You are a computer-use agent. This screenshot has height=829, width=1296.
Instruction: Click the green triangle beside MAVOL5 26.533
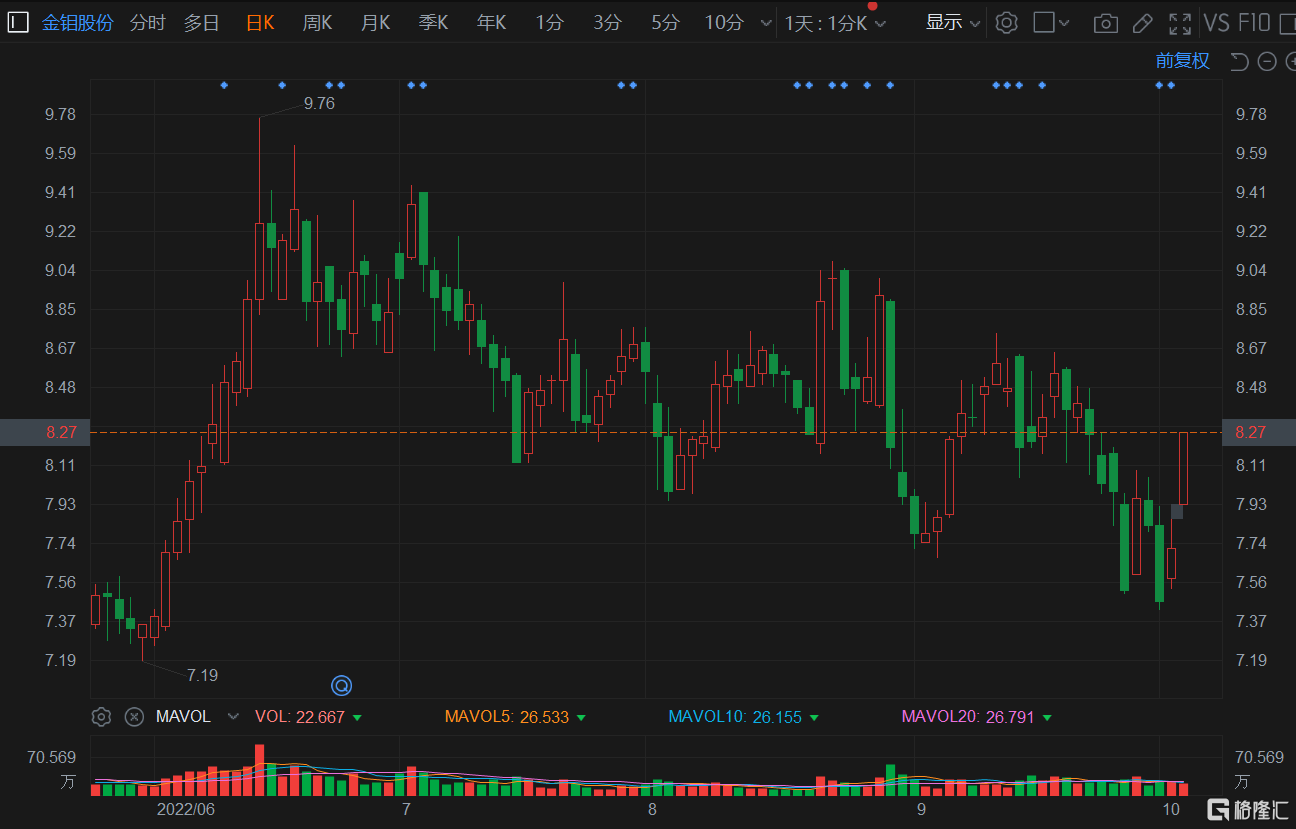pyautogui.click(x=582, y=718)
